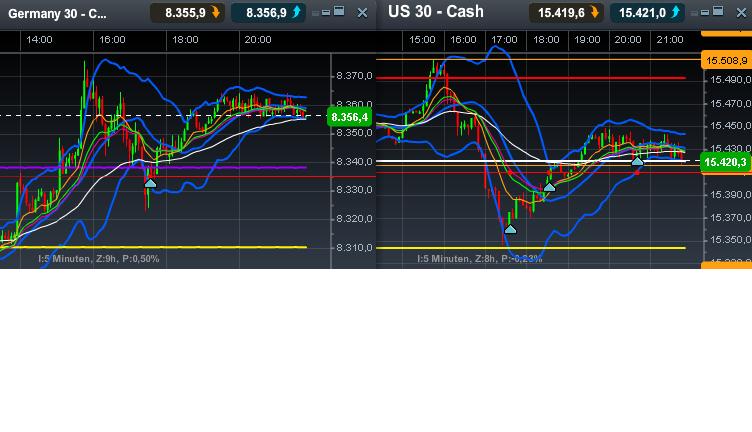This screenshot has width=752, height=432.
Task: Click the US 30 - Cash panel title
Action: [x=436, y=12]
